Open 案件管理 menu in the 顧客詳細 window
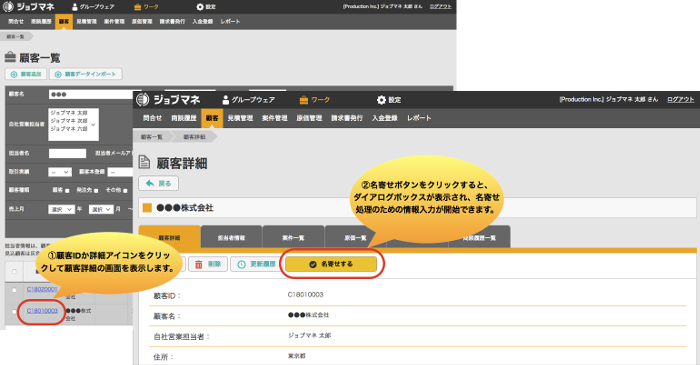 click(x=275, y=118)
